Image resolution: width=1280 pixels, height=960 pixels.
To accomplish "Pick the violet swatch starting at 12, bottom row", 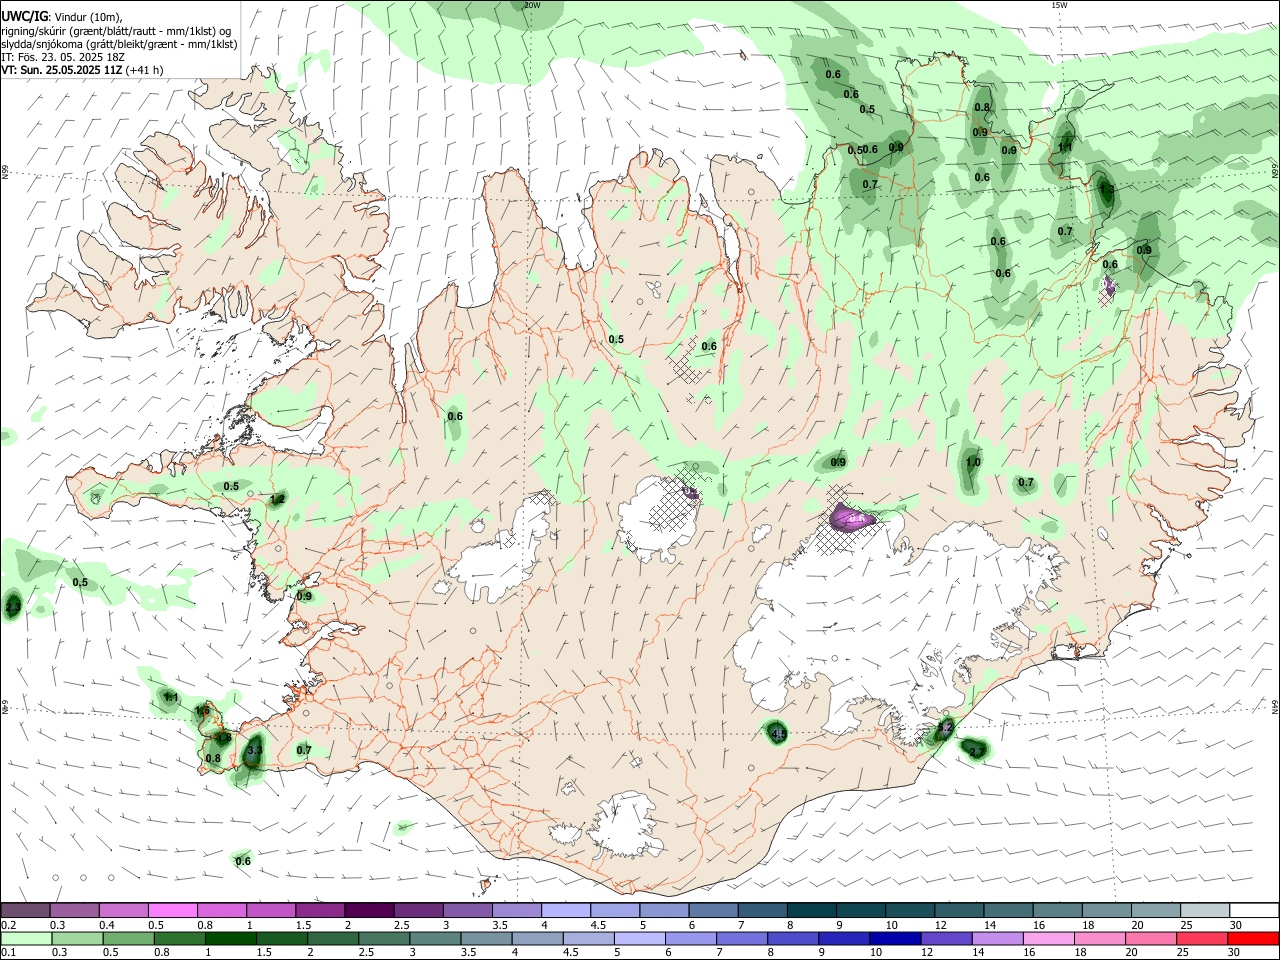I will 945,939.
